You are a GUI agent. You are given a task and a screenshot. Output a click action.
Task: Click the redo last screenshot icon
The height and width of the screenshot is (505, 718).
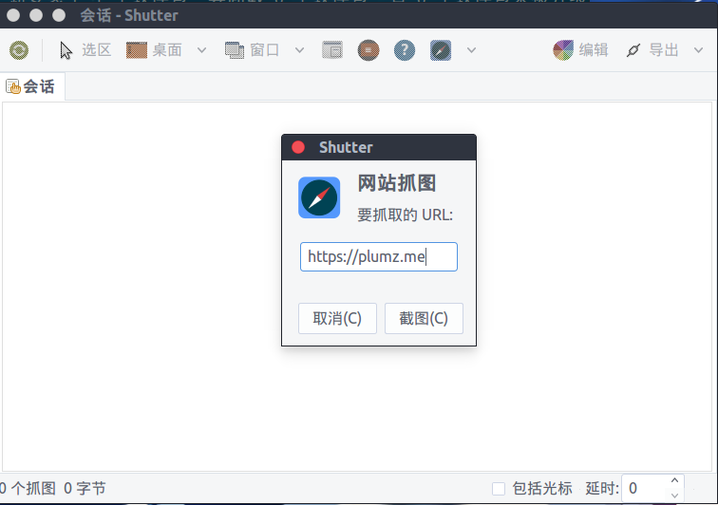[x=19, y=50]
